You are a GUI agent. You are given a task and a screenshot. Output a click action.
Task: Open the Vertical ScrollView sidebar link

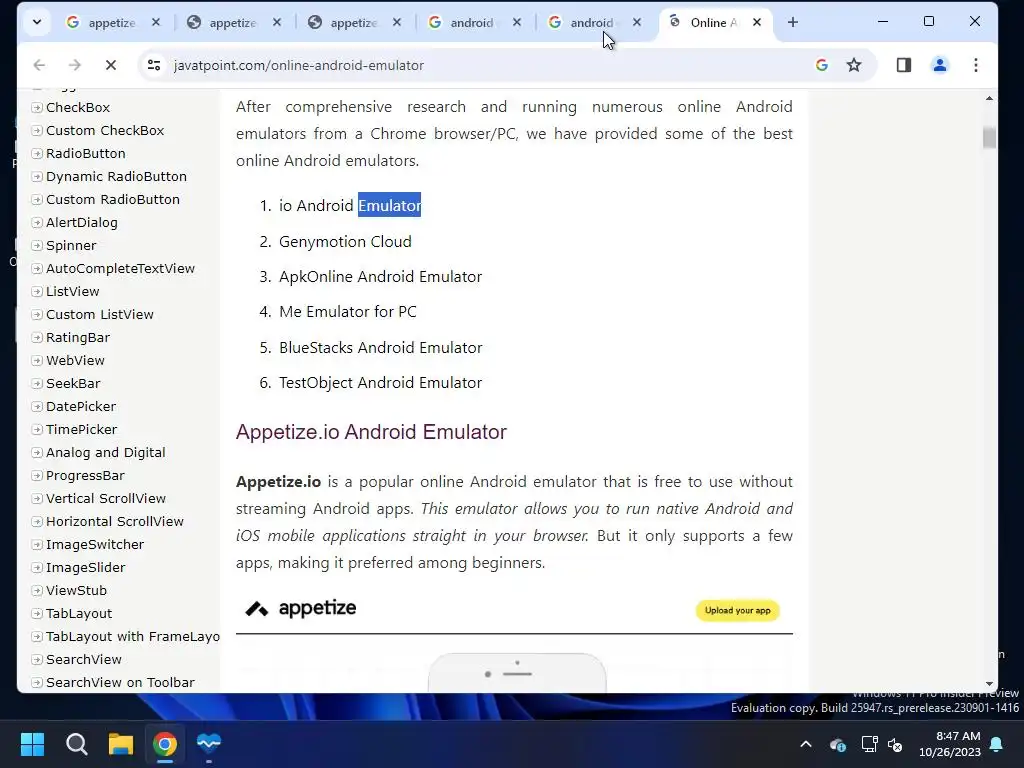[x=106, y=498]
